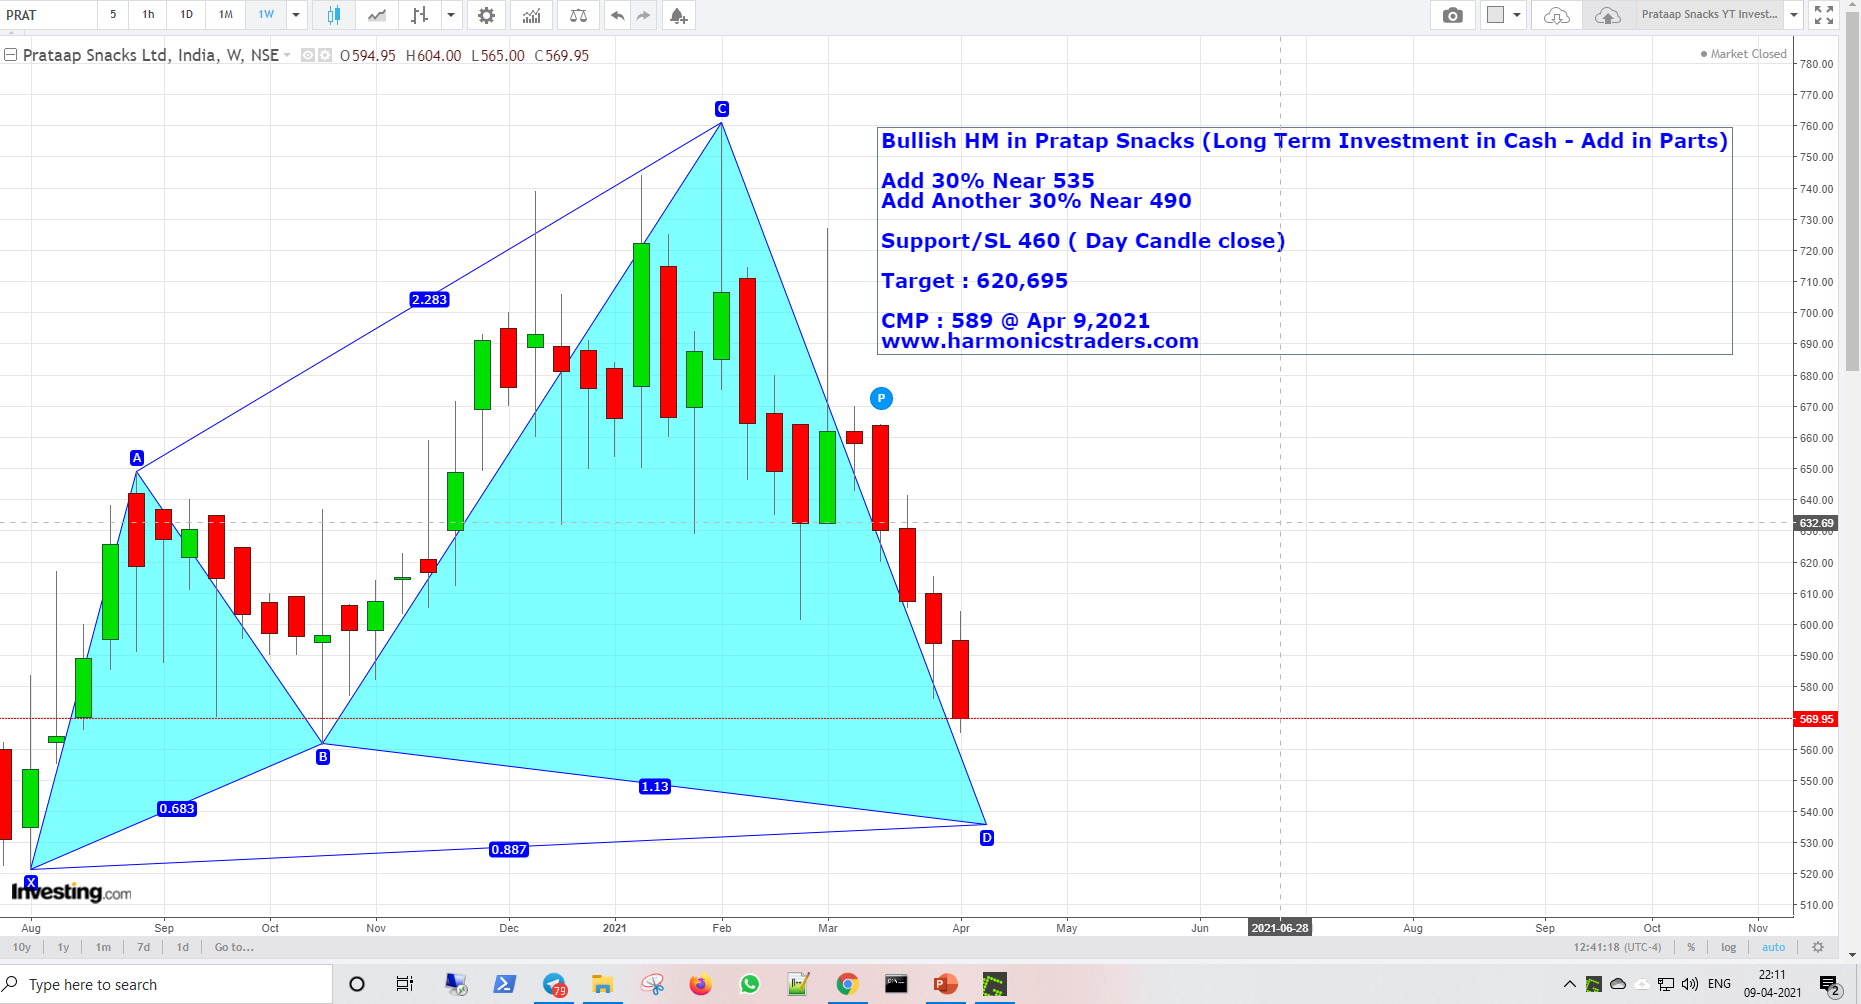Click the Investing.com logo link

pyautogui.click(x=68, y=892)
